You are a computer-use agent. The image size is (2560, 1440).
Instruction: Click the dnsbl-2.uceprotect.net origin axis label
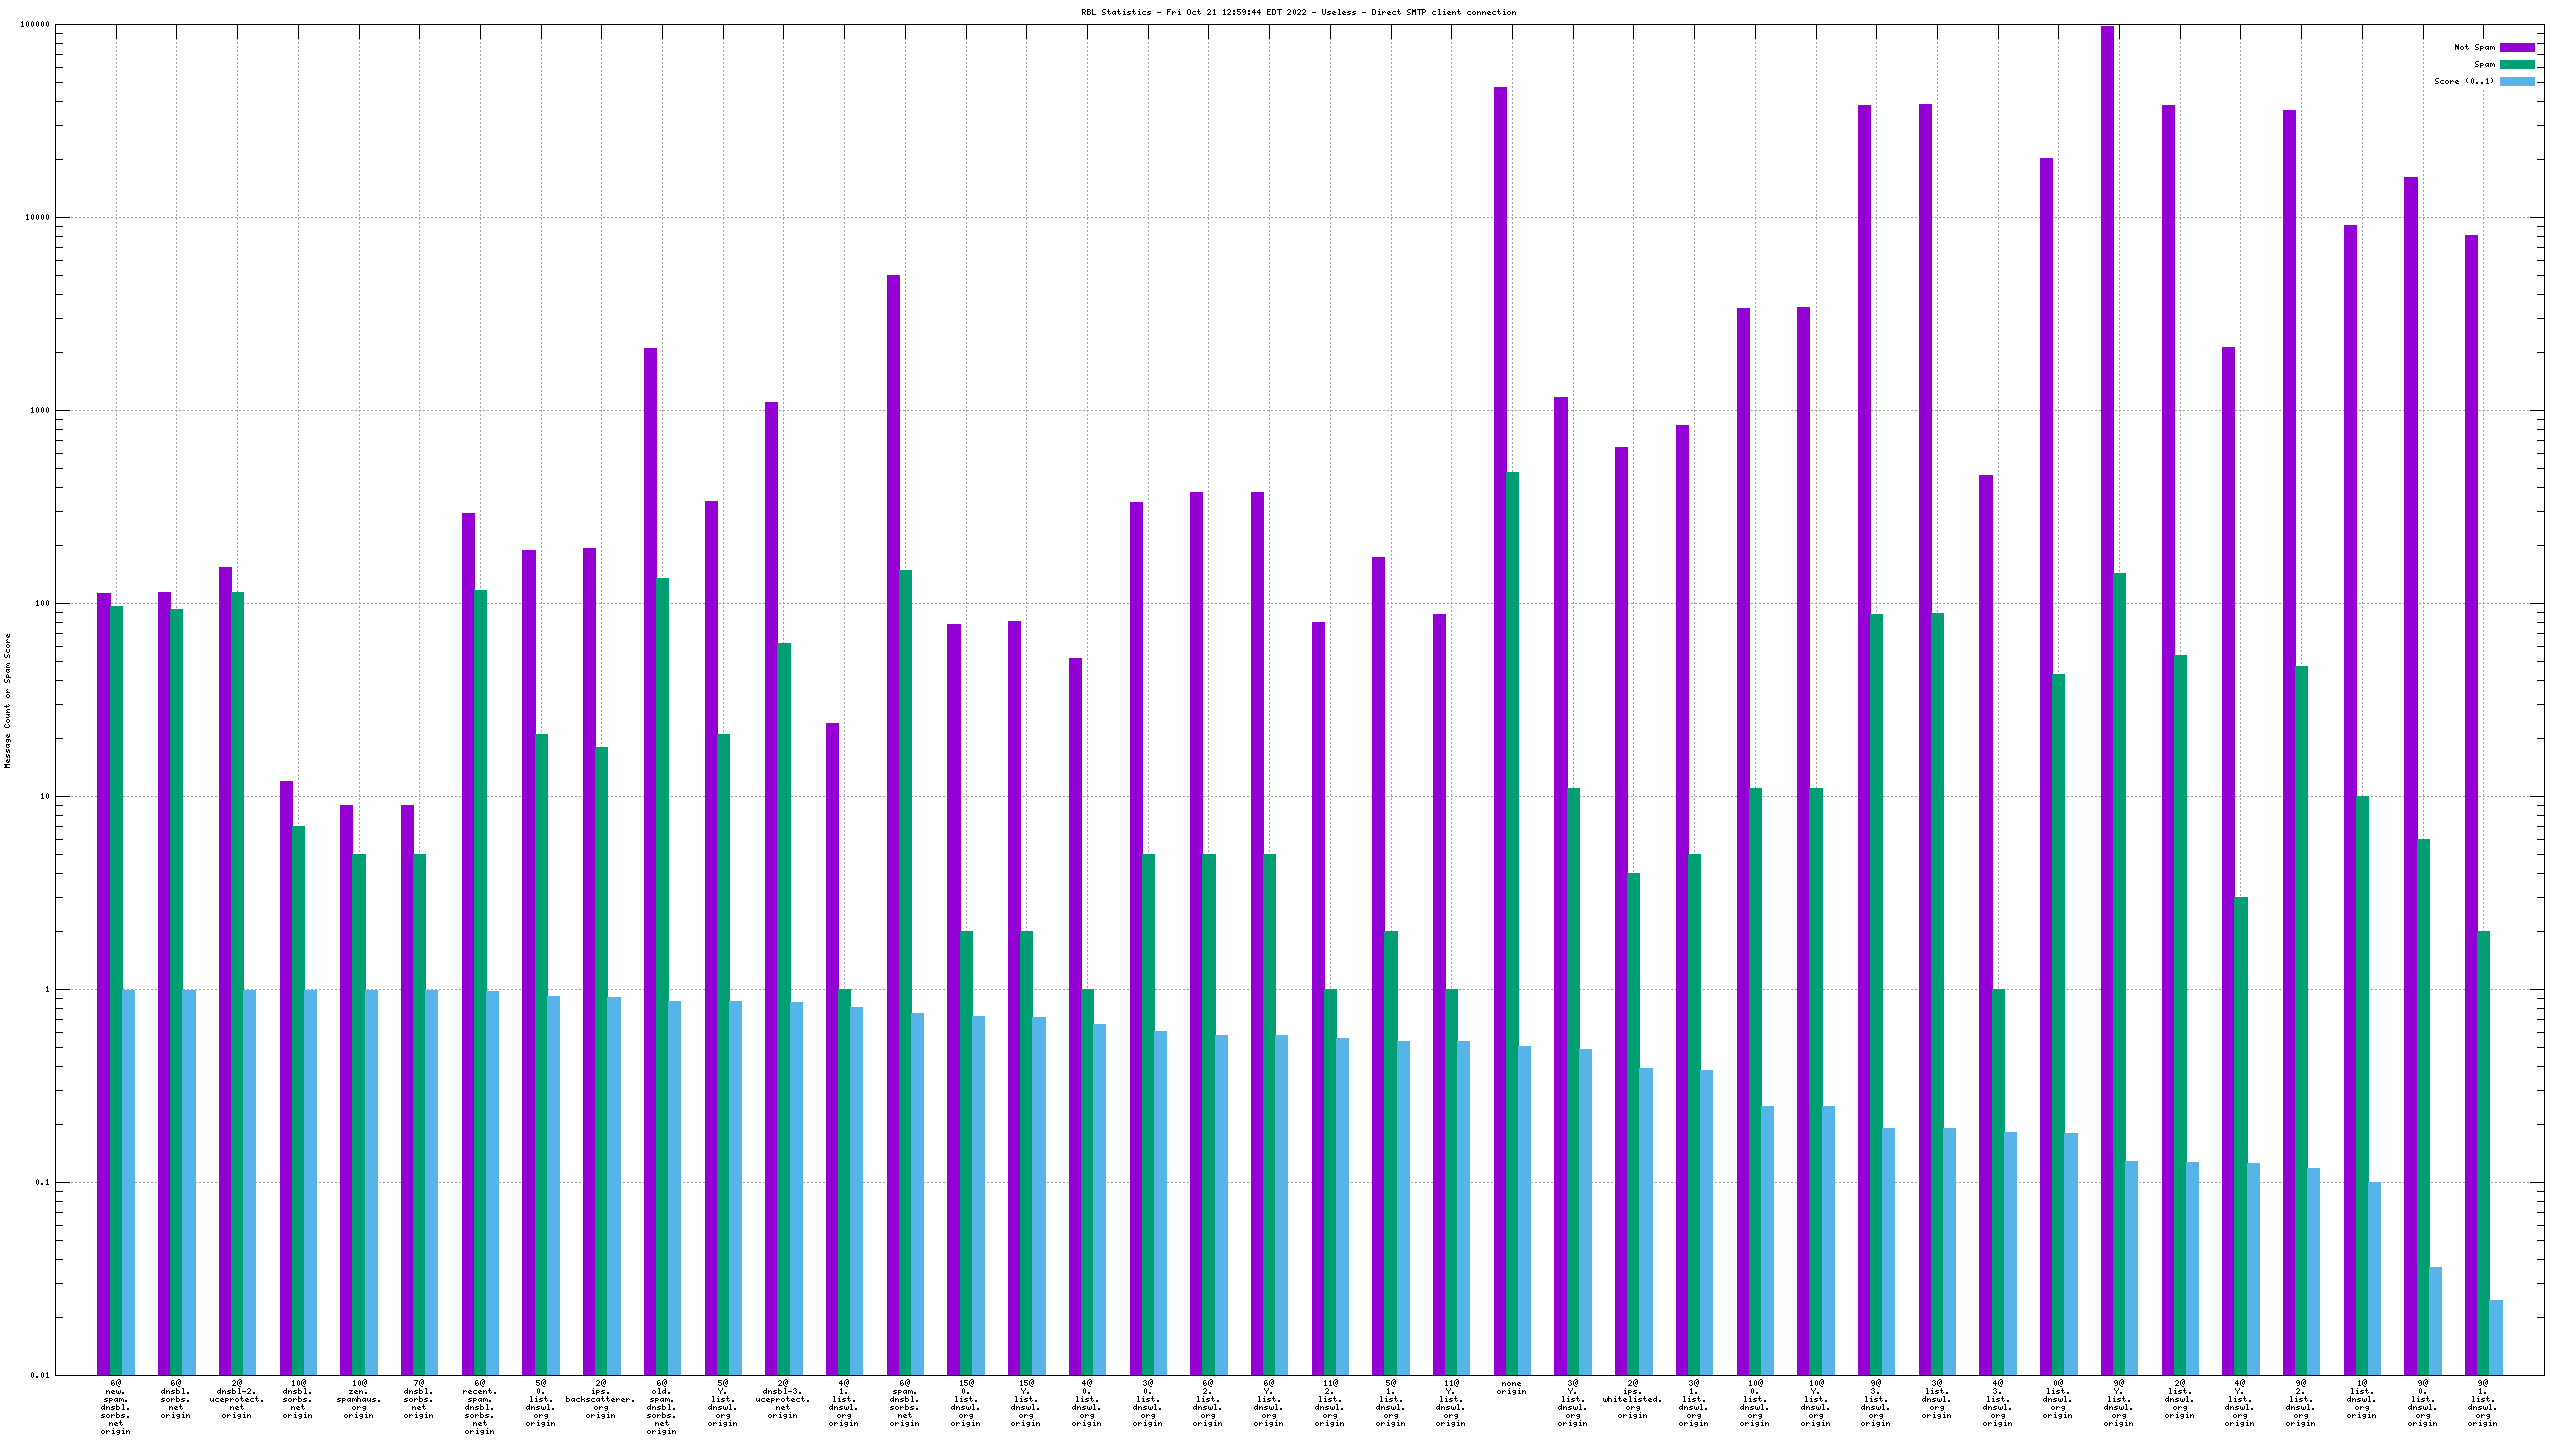click(x=237, y=1399)
